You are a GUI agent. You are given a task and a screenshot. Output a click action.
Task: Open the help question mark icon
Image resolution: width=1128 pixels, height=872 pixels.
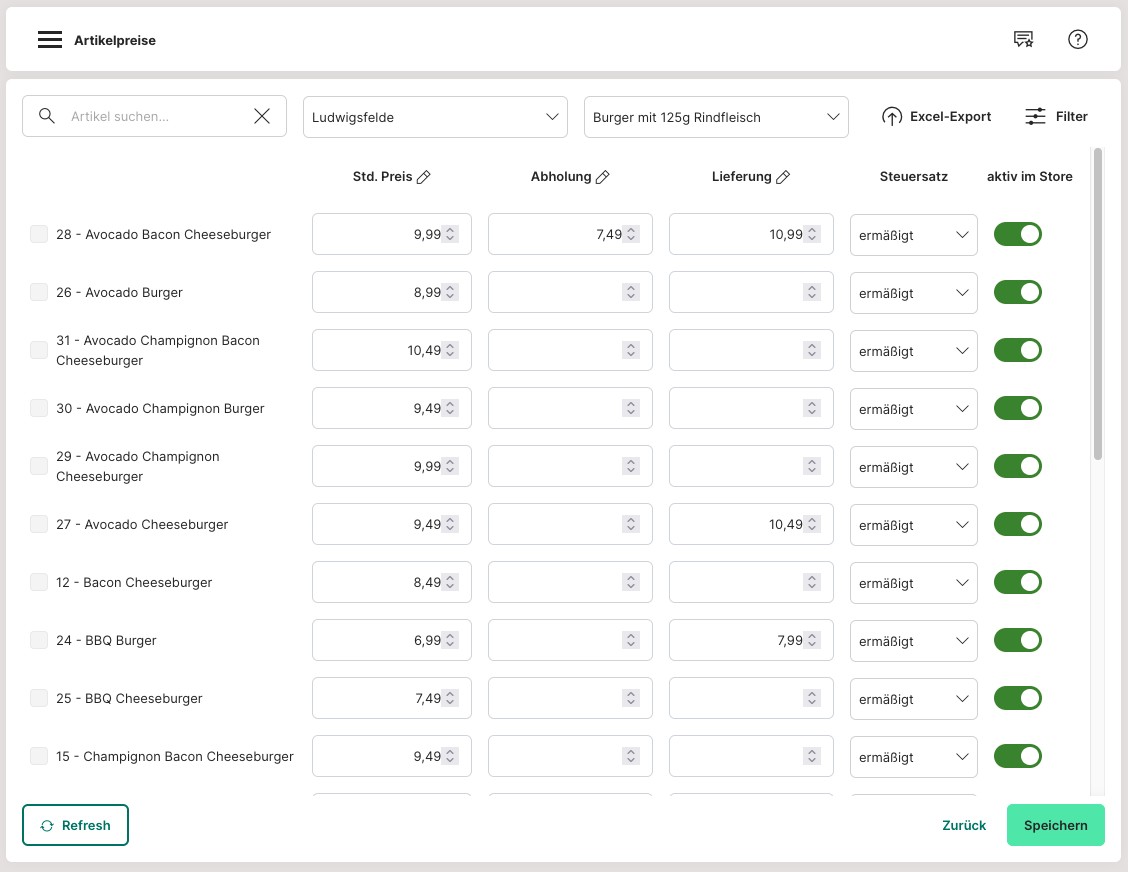tap(1077, 40)
